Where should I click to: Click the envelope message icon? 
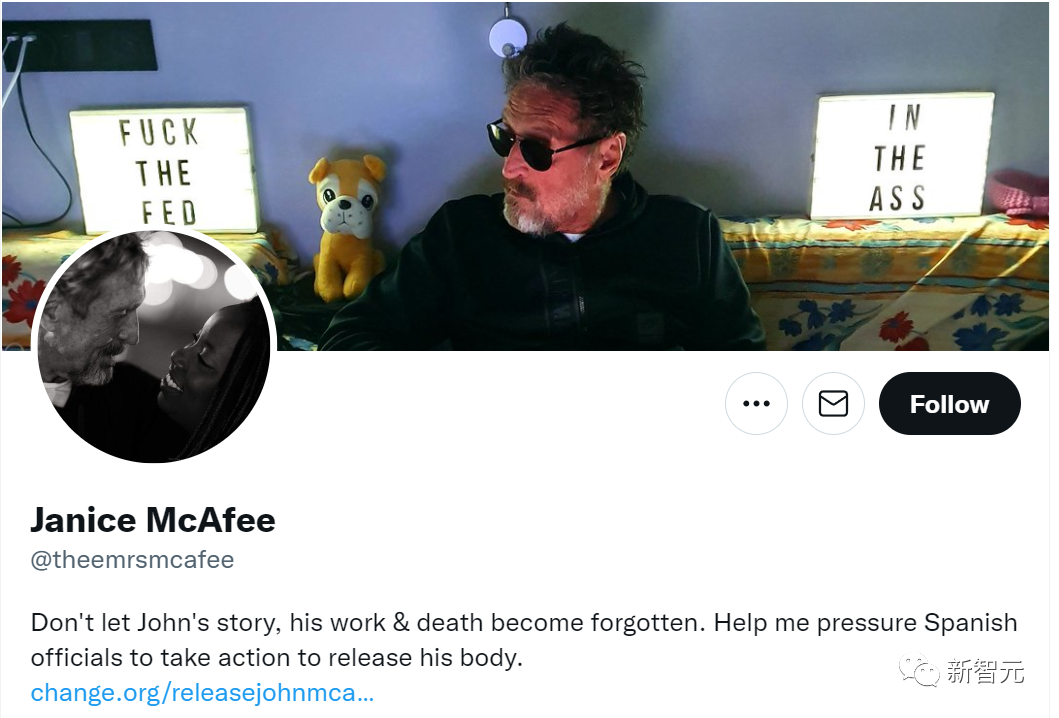click(x=833, y=403)
